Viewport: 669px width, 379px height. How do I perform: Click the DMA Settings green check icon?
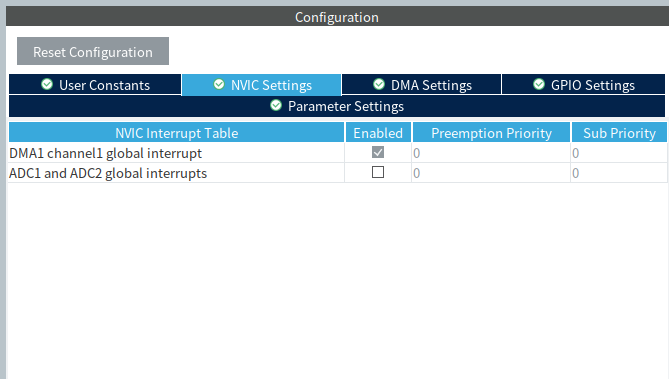pyautogui.click(x=379, y=84)
